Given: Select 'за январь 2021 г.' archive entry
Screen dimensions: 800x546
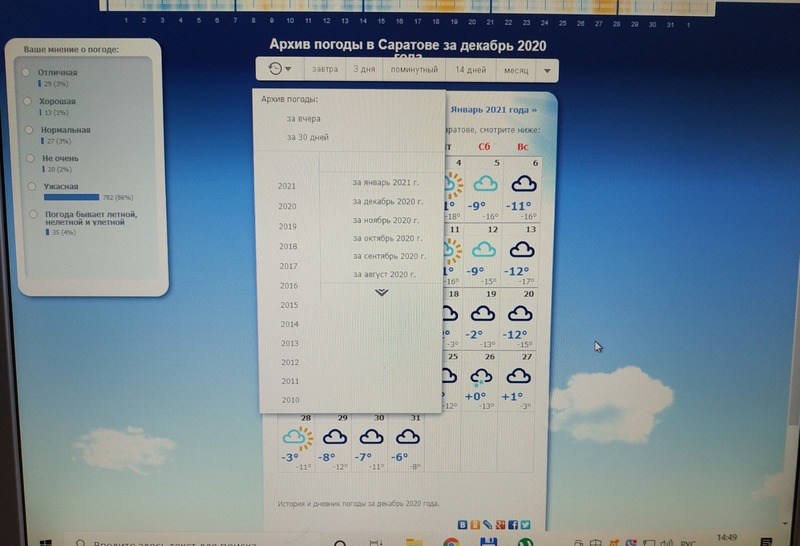Looking at the screenshot, I should tap(385, 182).
